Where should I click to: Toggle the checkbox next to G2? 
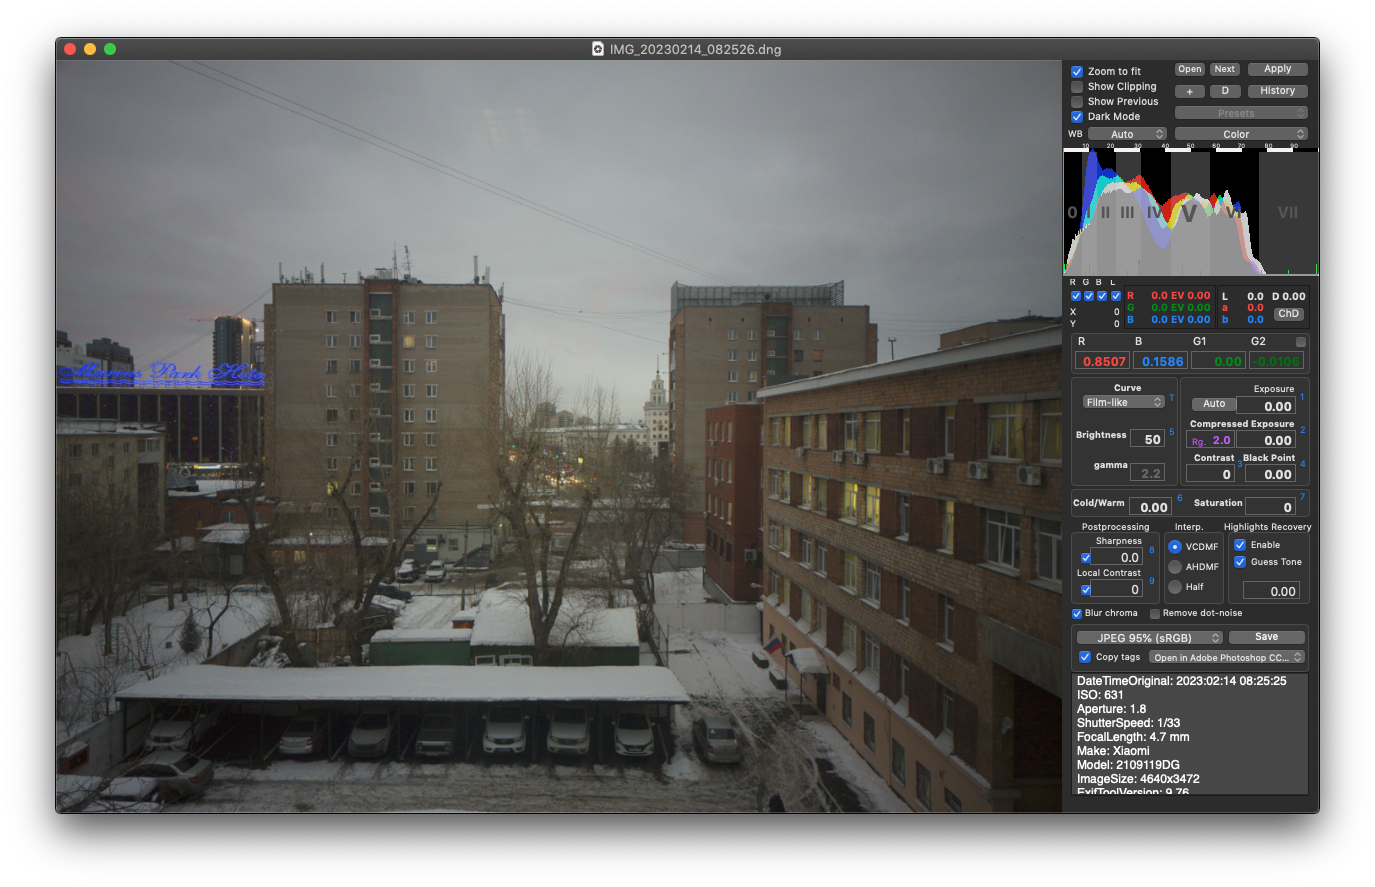pyautogui.click(x=1301, y=342)
